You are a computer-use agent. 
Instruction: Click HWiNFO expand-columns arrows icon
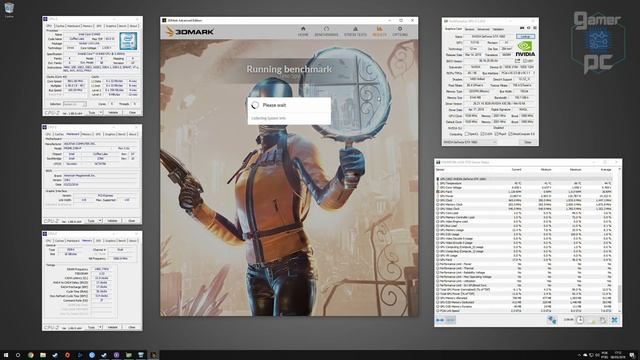click(440, 320)
